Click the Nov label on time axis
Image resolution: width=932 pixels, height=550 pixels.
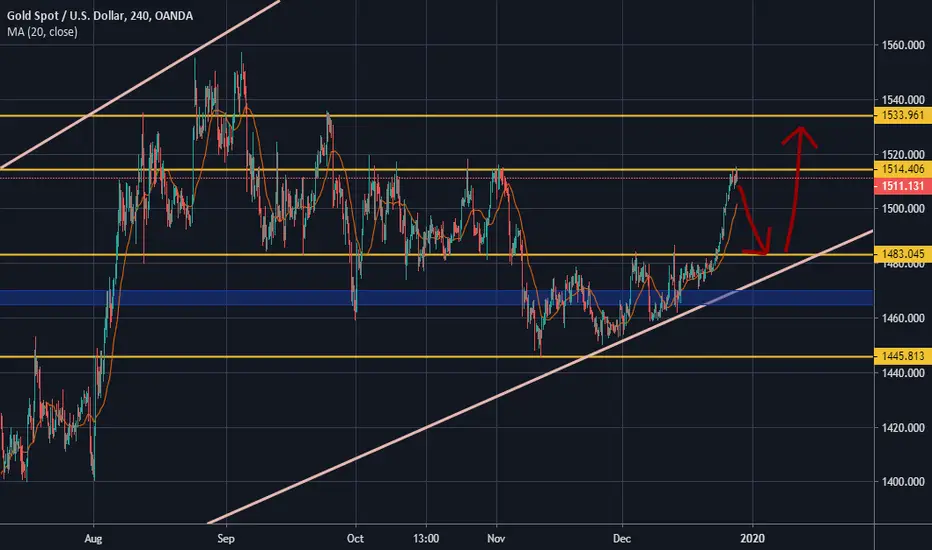click(496, 539)
